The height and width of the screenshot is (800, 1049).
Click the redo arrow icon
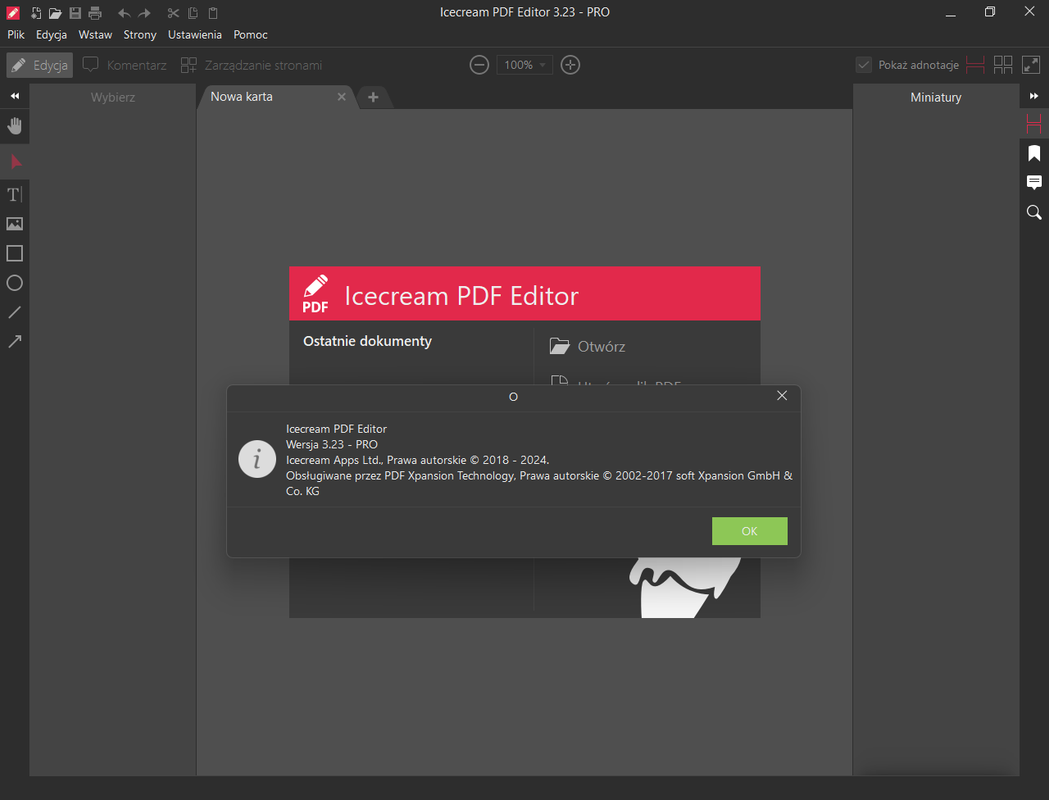[144, 13]
